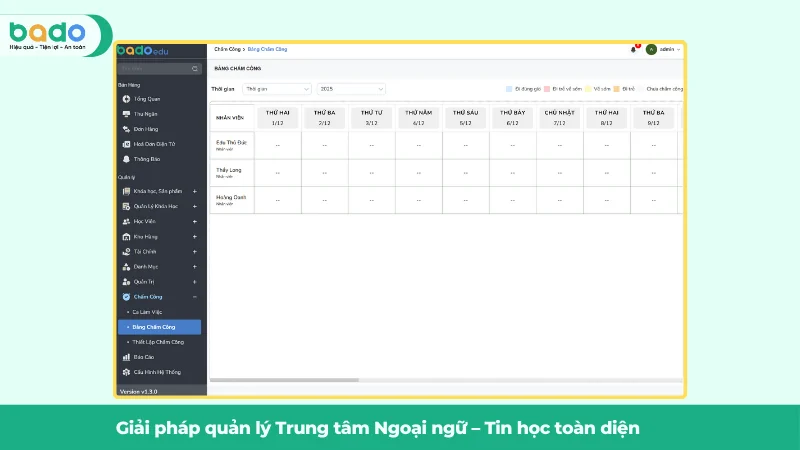Click Đi trễ về sớm legend swatch
Screen dimensions: 800x450
(x=547, y=89)
